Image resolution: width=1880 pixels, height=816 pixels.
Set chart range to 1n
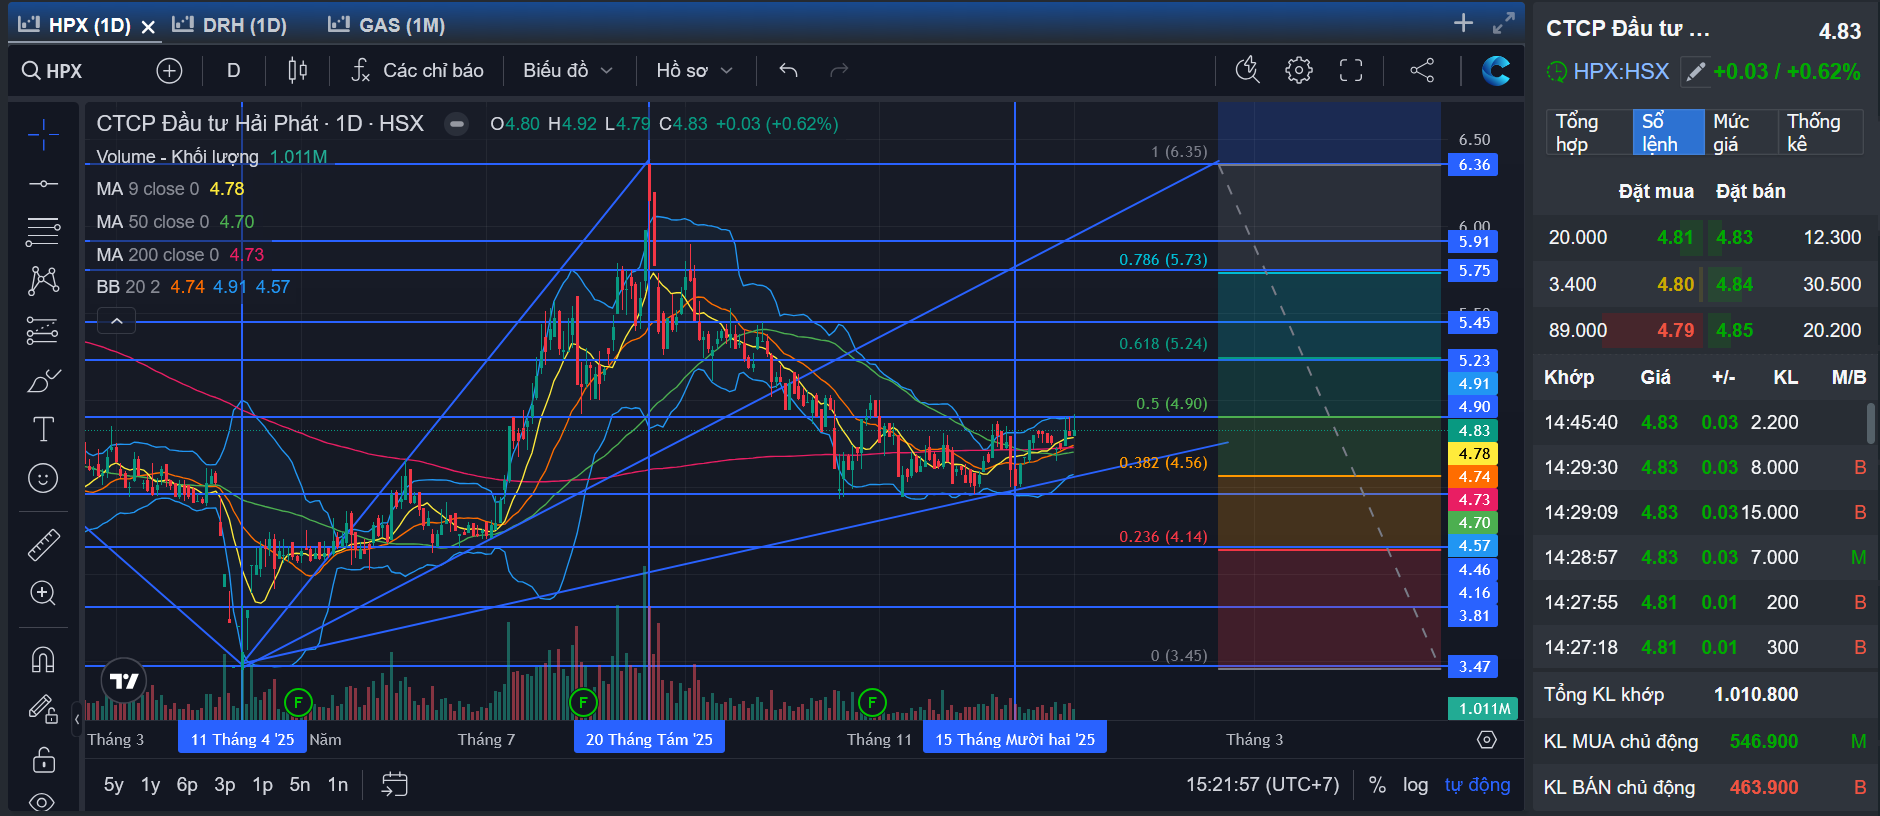click(338, 785)
